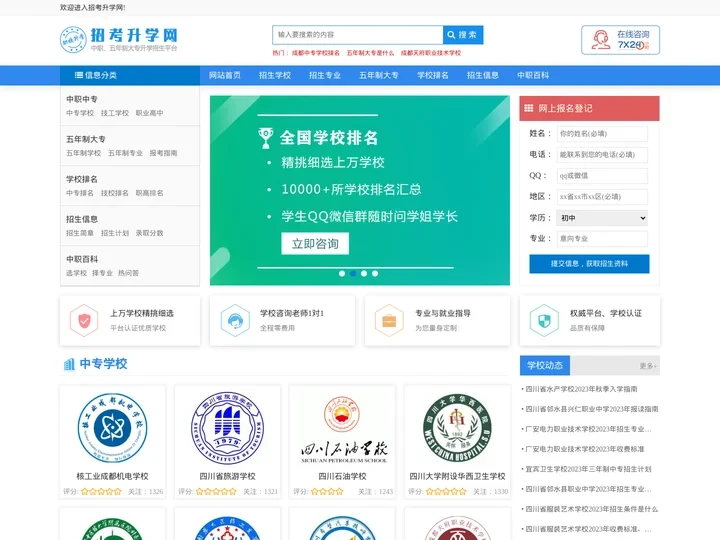Click hot link 成都中专学校排名
Viewport: 720px width, 540px height.
click(x=315, y=53)
